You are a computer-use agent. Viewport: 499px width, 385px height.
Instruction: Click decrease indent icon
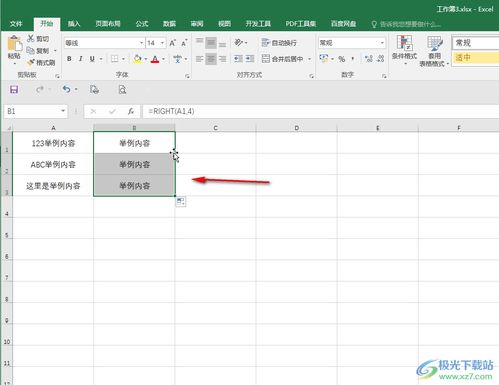(x=238, y=59)
